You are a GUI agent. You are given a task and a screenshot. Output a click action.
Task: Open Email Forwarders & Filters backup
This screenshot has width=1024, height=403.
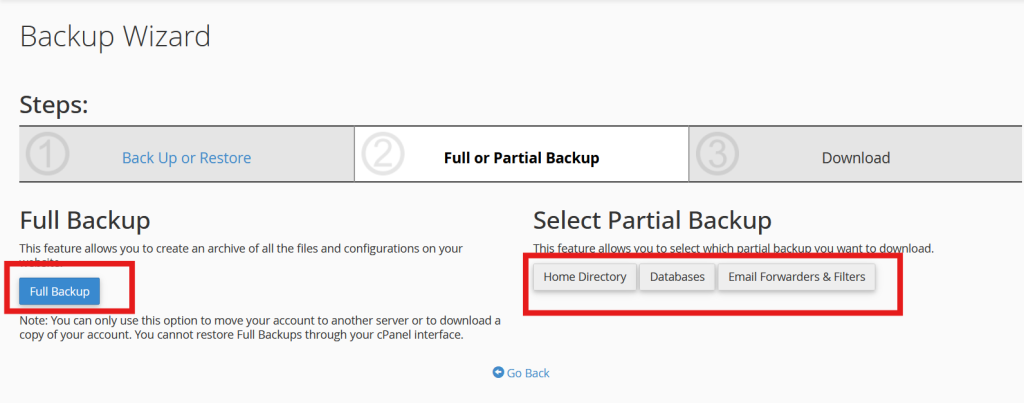click(796, 277)
